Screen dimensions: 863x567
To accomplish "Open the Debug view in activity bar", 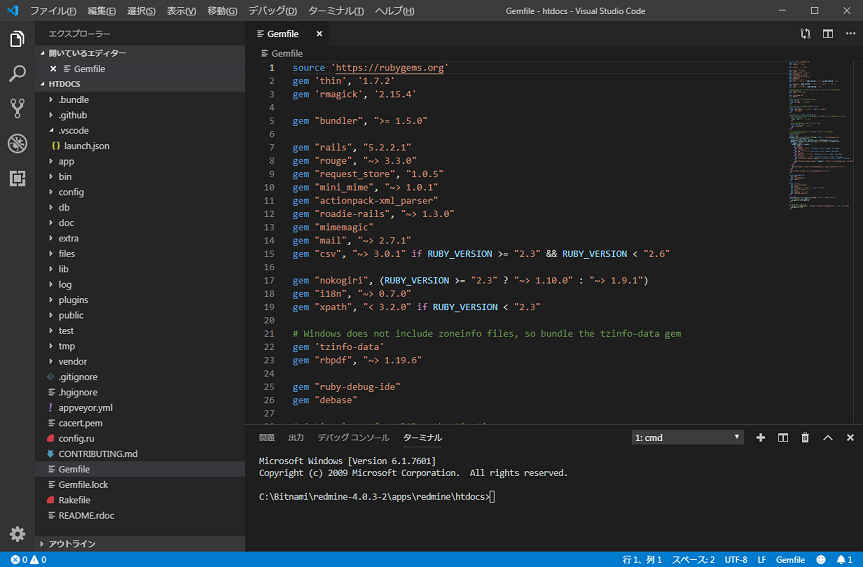I will click(x=17, y=143).
